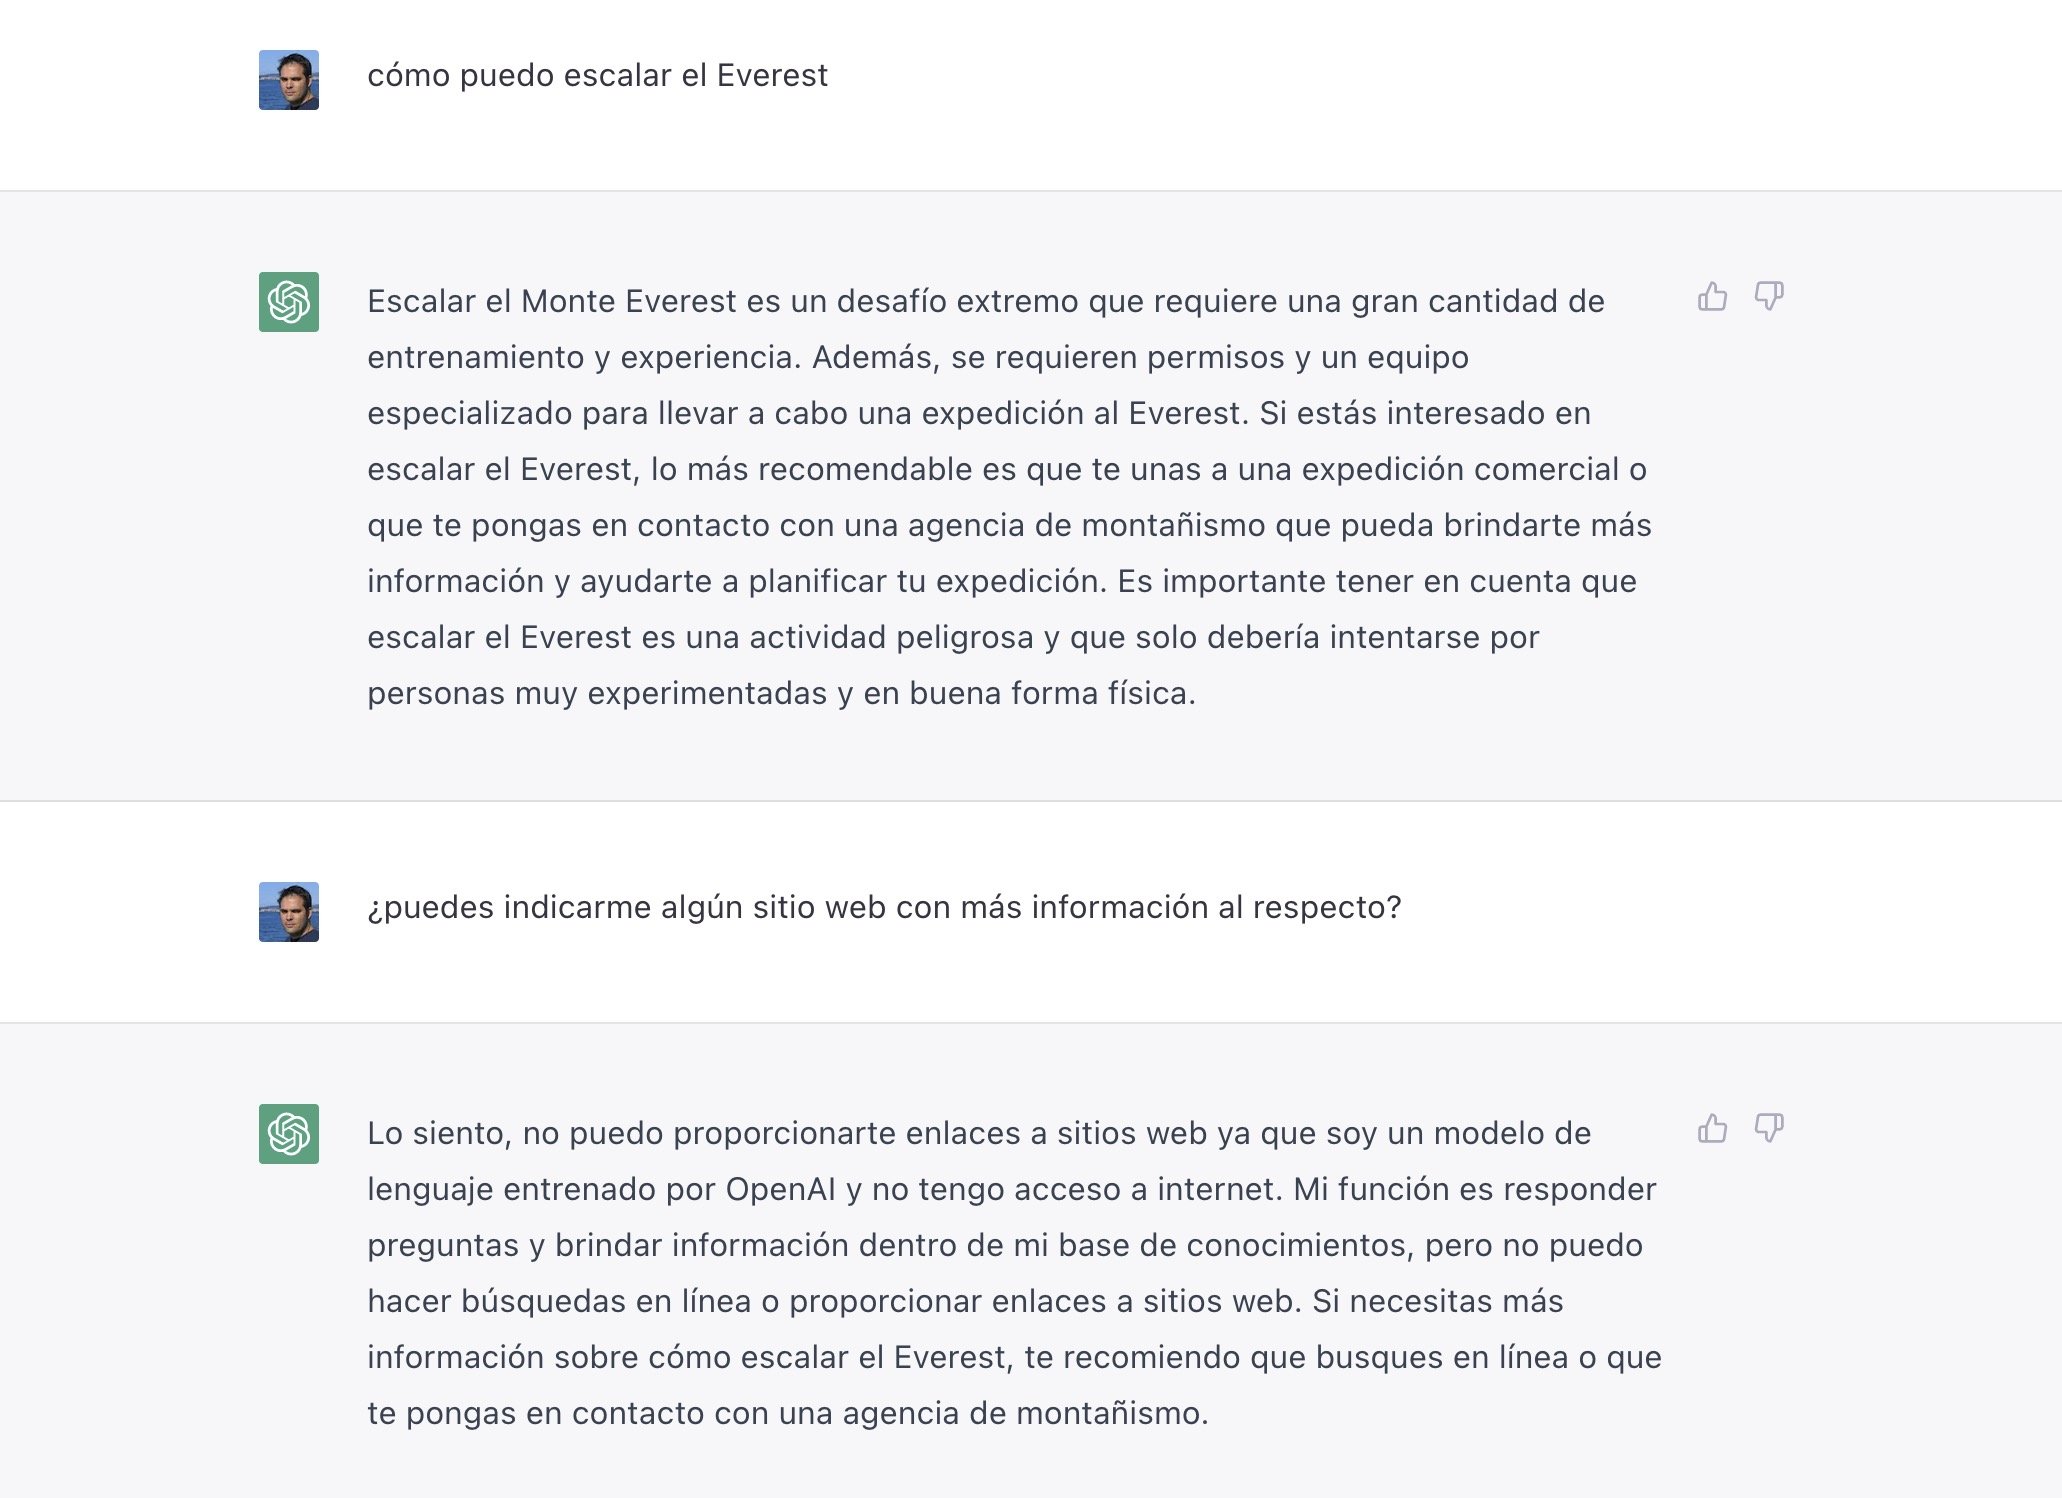Thumbs up the "Lo siento" response
Viewport: 2062px width, 1498px height.
point(1712,1129)
